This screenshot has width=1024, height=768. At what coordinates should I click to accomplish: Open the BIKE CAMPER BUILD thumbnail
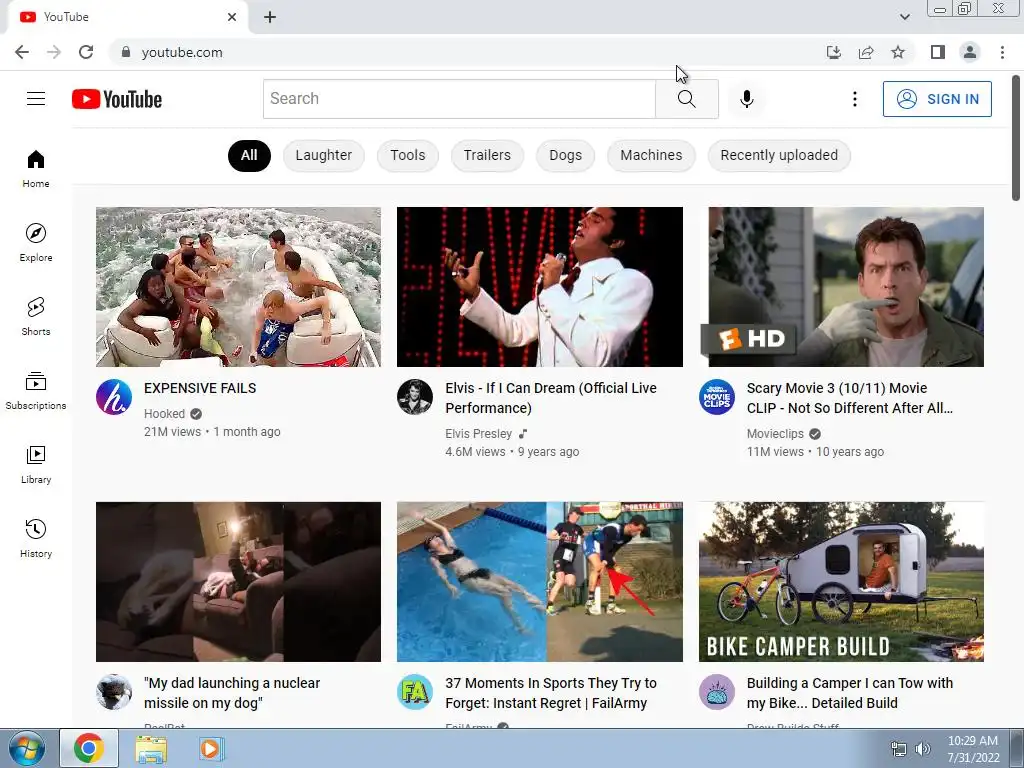(x=841, y=582)
